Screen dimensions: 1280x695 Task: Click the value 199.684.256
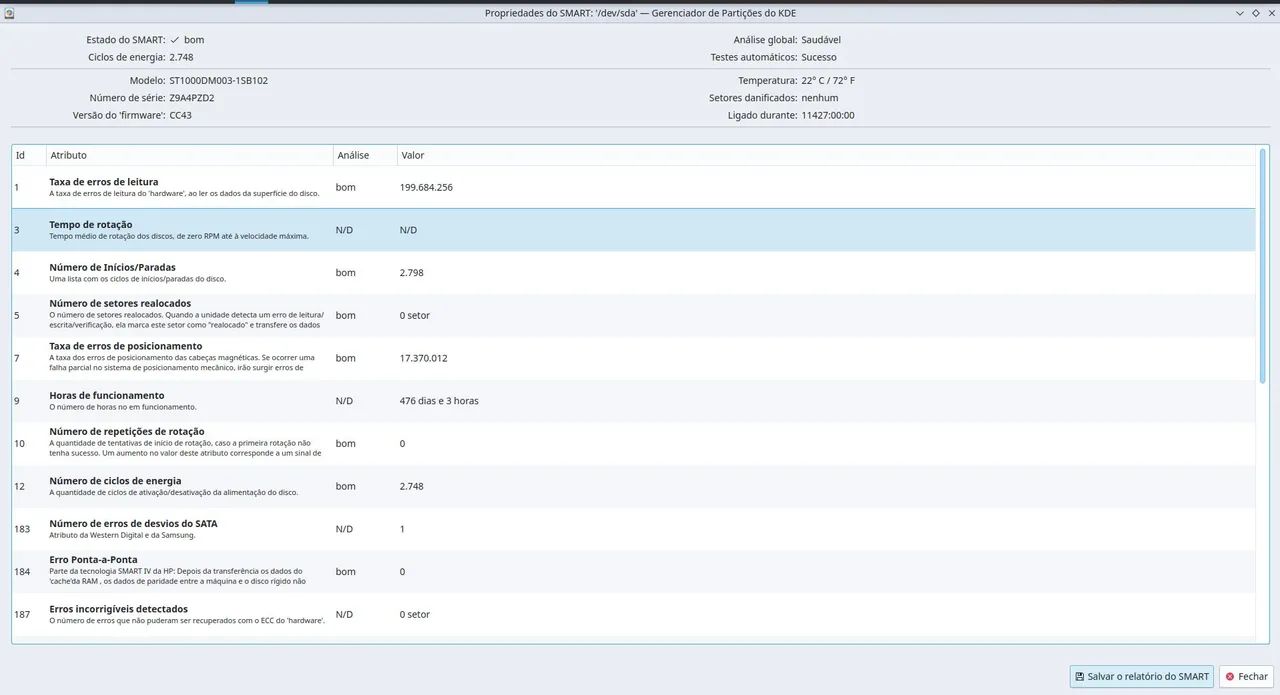click(426, 187)
